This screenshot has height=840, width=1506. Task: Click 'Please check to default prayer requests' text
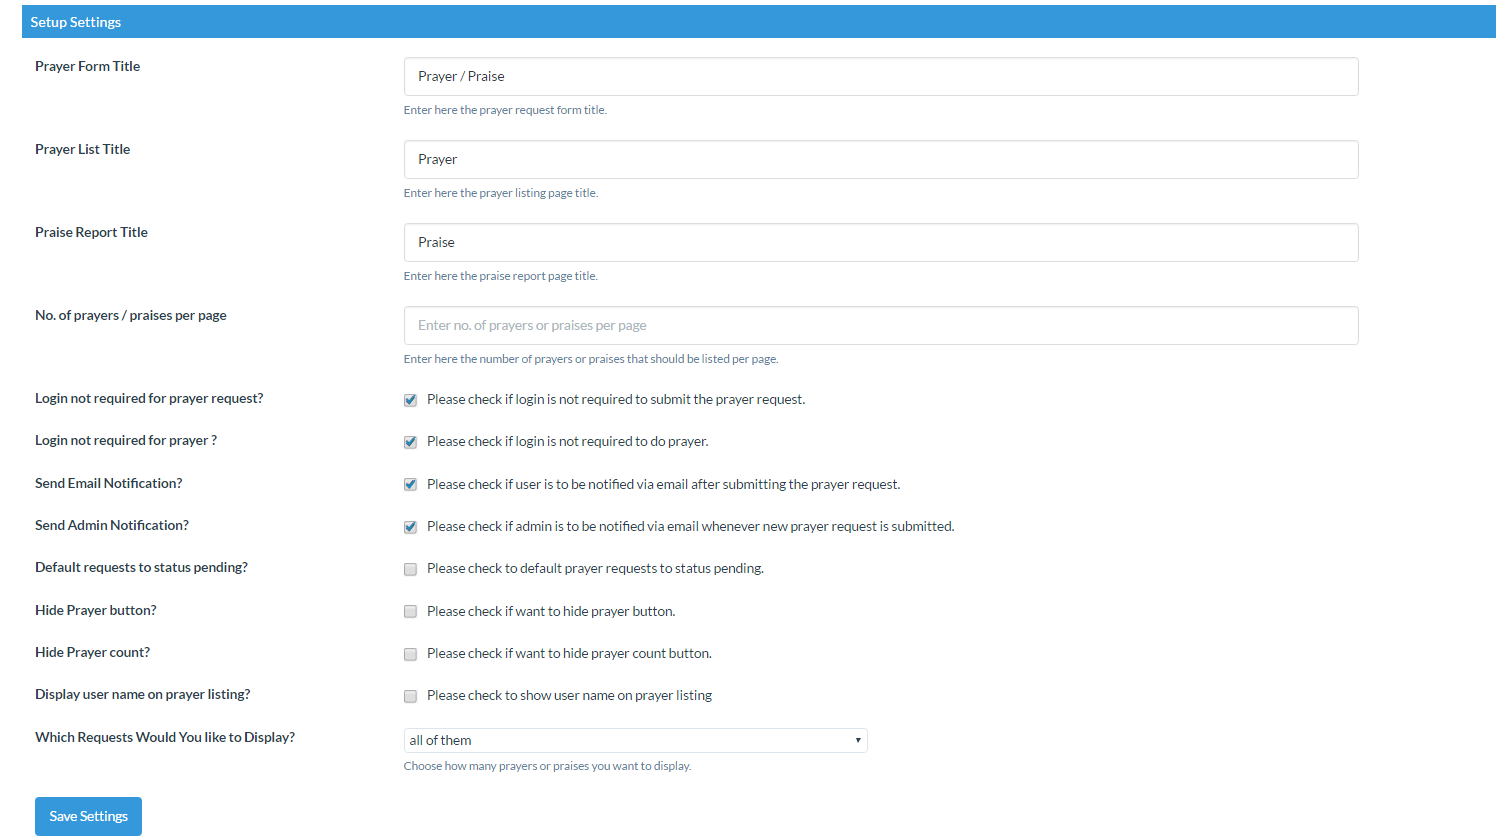(x=595, y=569)
